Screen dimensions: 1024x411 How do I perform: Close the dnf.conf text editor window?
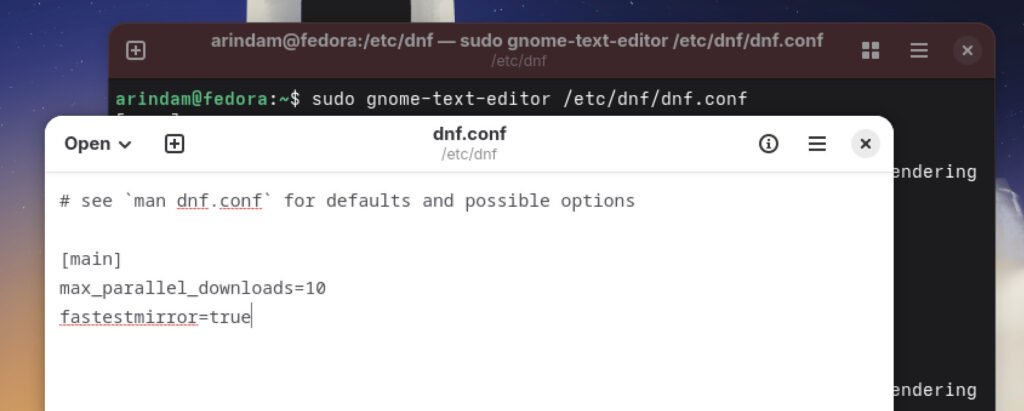point(866,144)
